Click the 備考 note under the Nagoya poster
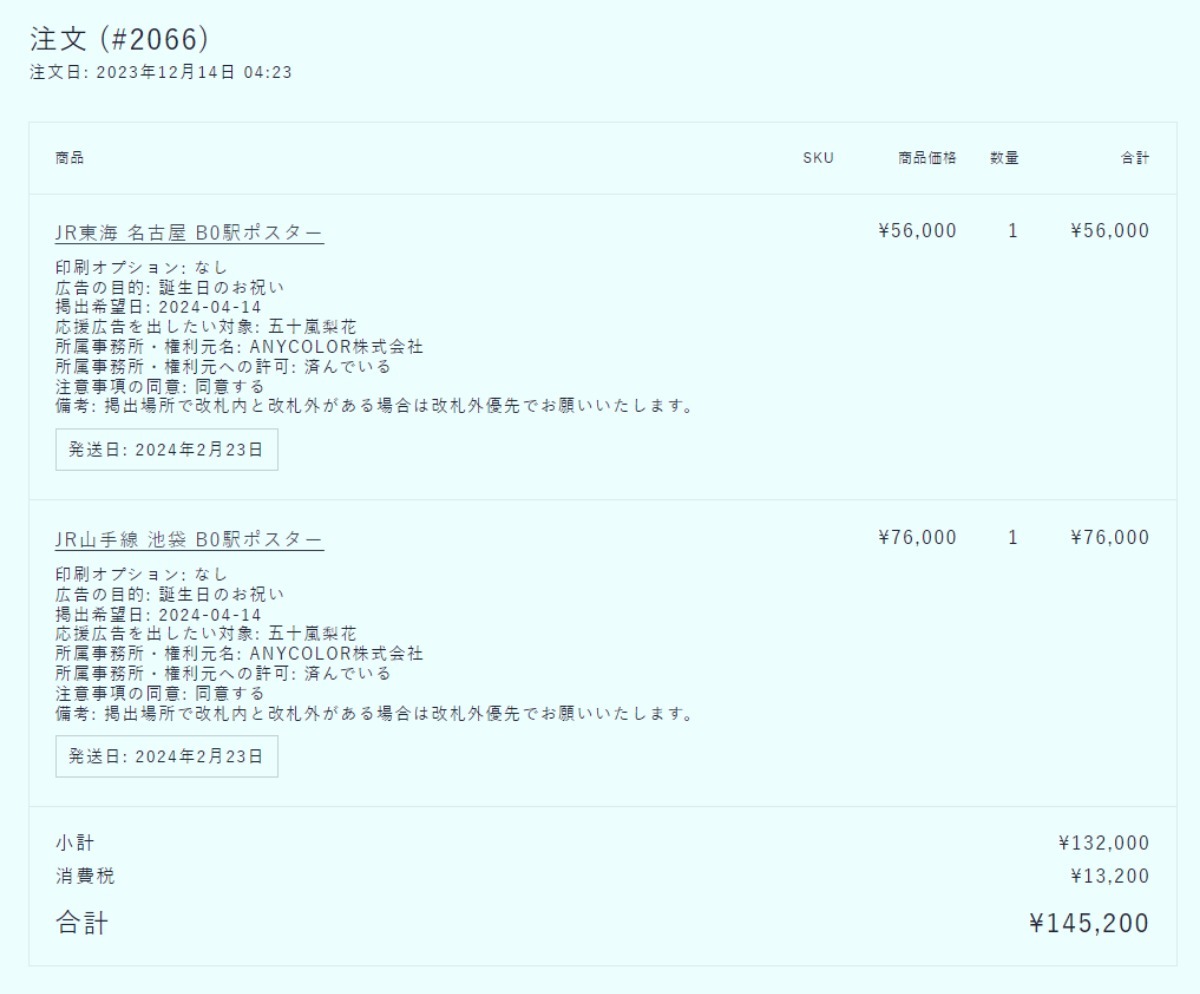This screenshot has height=994, width=1200. (x=375, y=406)
